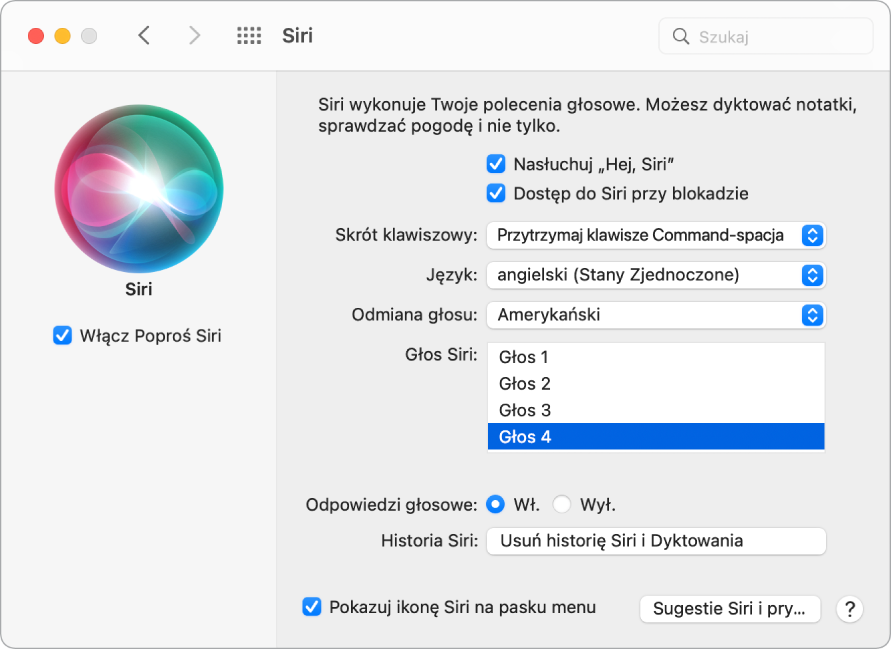Click the Forward arrow in the toolbar

194,34
